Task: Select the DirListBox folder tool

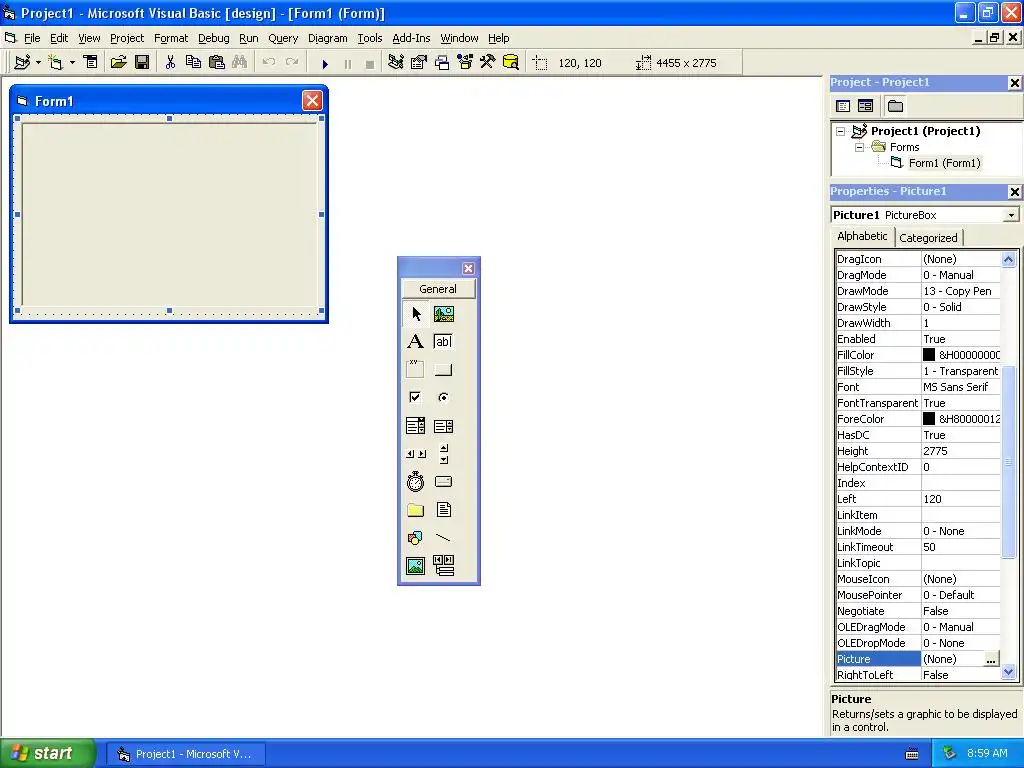Action: click(415, 509)
